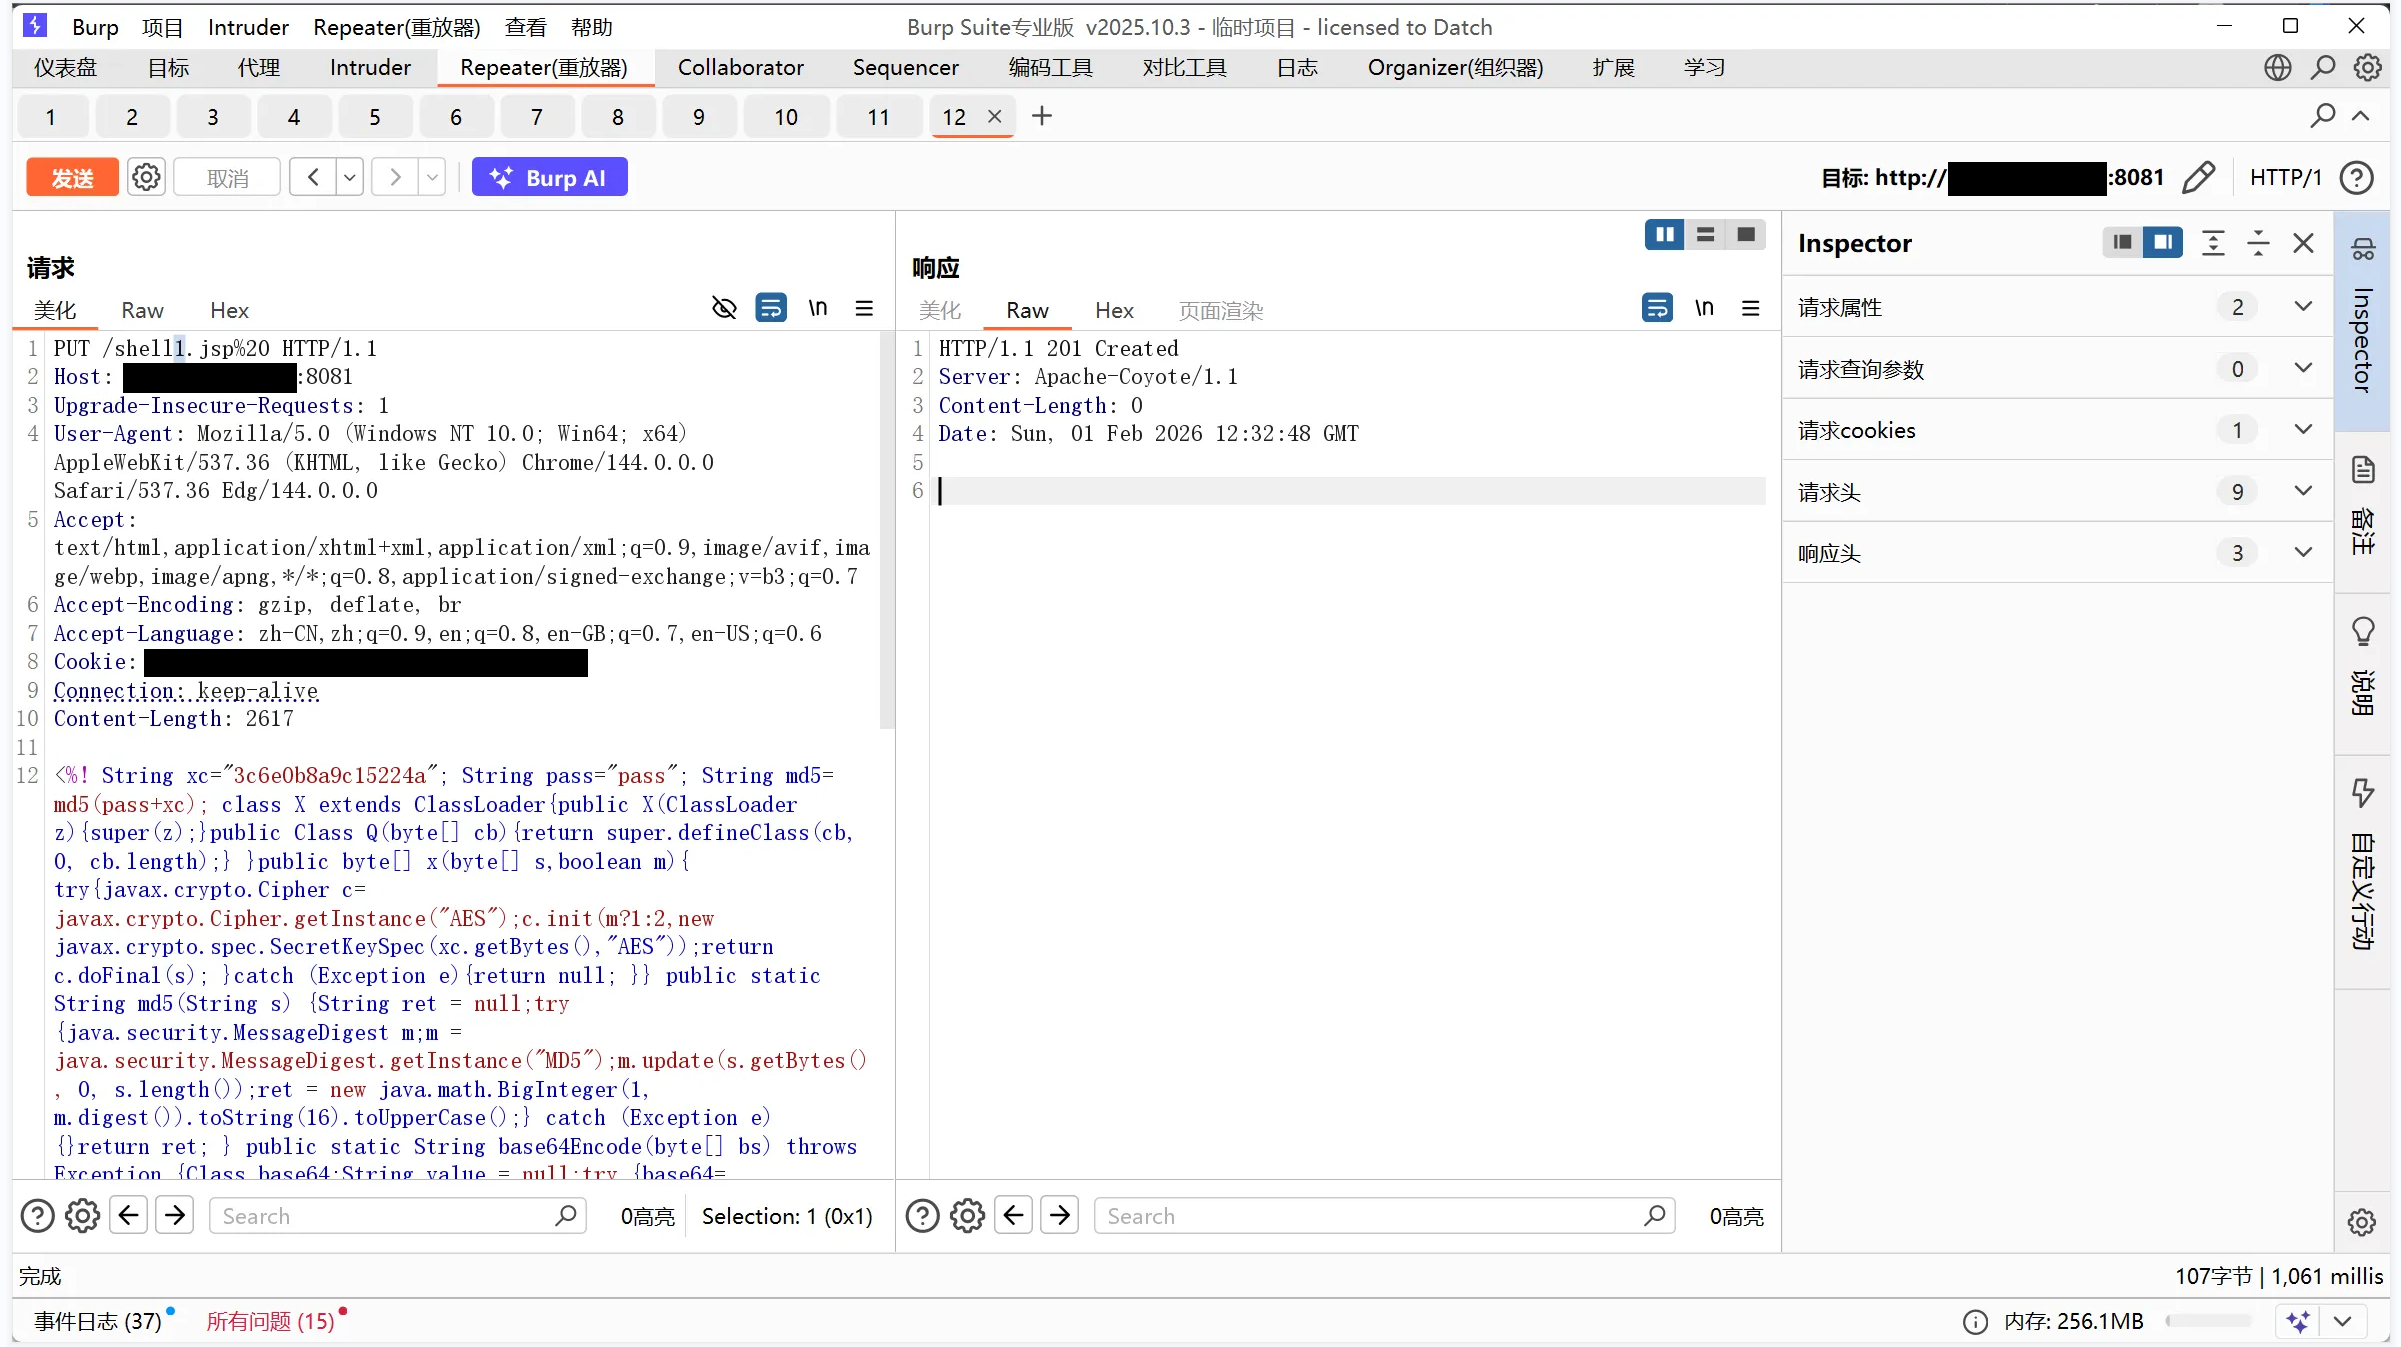Open Repeater help question mark icon
Screen dimensions: 2401x1347
(x=2357, y=178)
